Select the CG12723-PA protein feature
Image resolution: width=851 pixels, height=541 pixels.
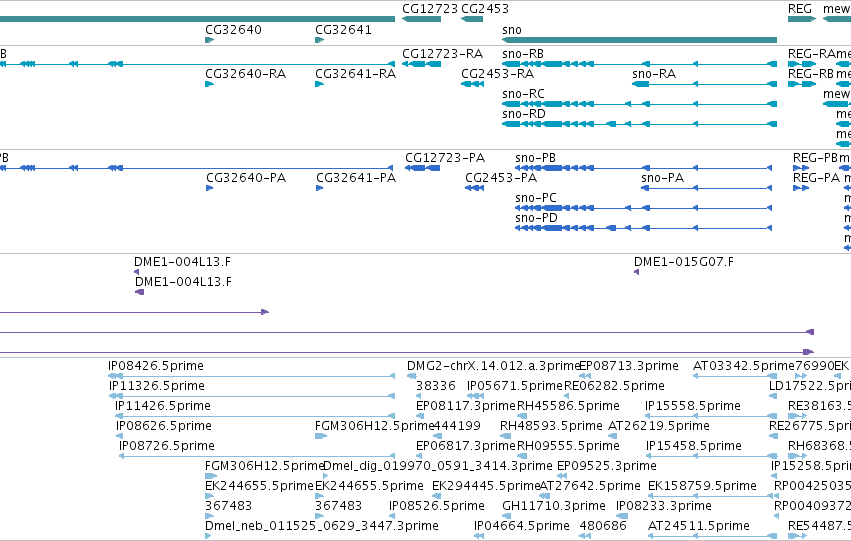[422, 168]
